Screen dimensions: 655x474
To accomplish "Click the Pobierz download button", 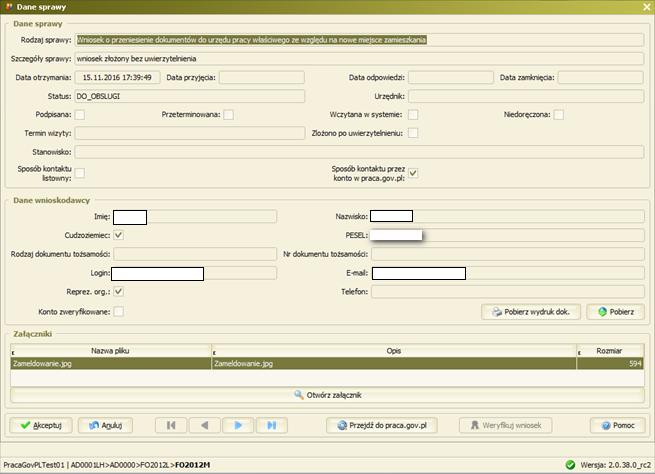I will coord(616,312).
